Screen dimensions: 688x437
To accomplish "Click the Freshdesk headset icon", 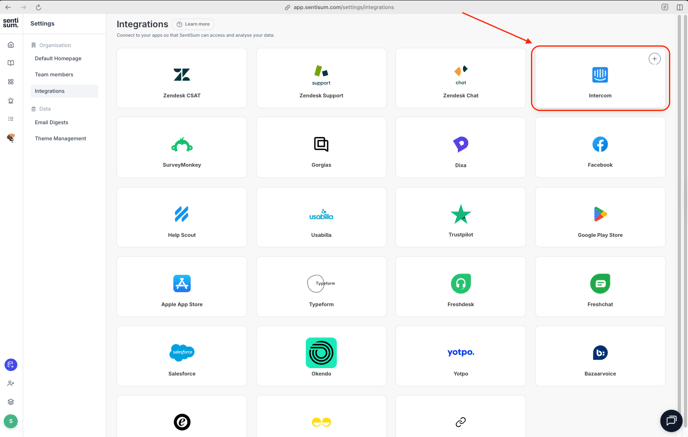I will click(460, 284).
